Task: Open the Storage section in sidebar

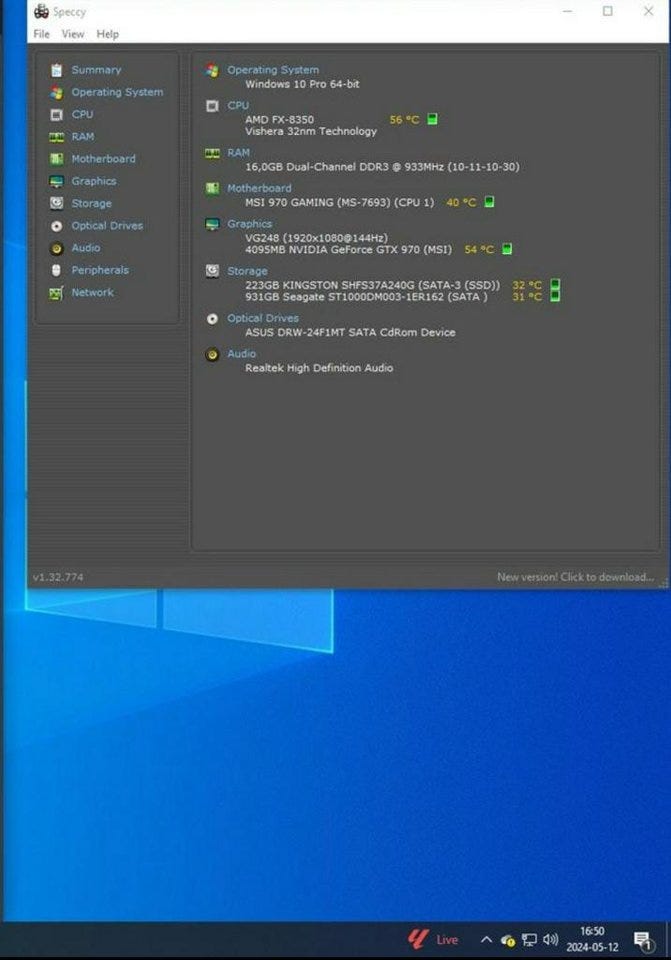Action: pos(91,203)
